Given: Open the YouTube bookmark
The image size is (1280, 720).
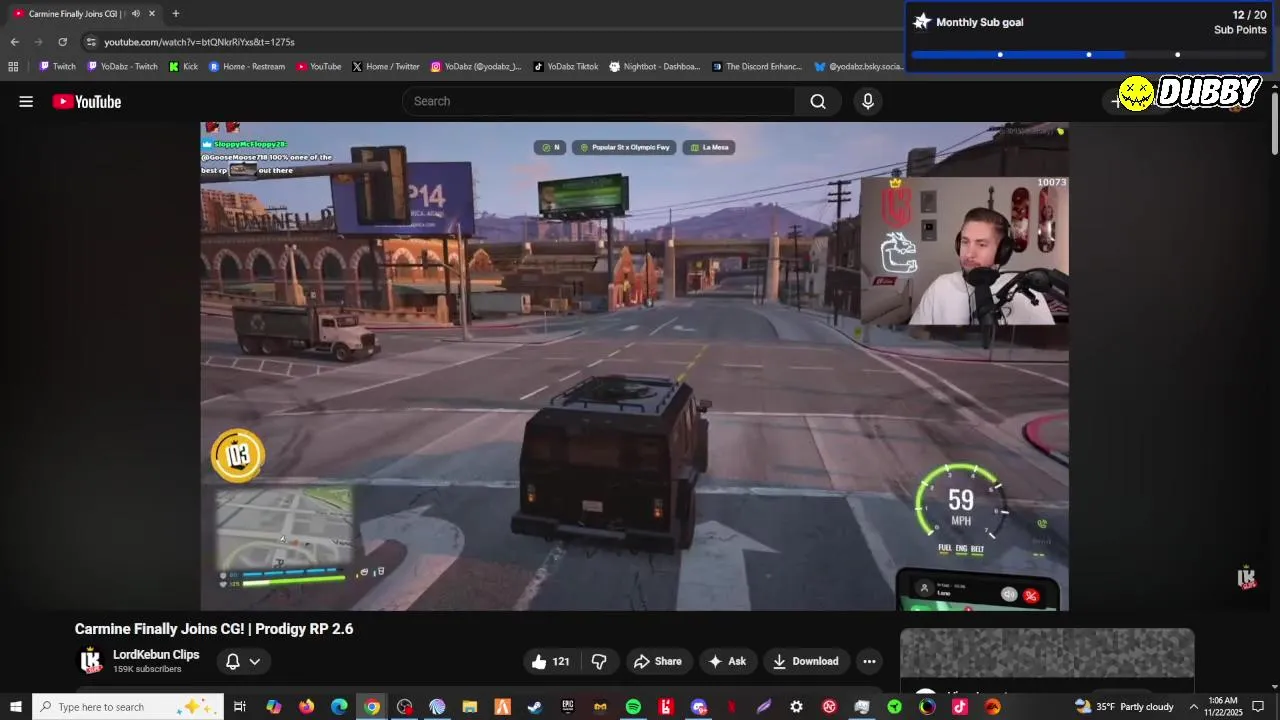Looking at the screenshot, I should [318, 67].
